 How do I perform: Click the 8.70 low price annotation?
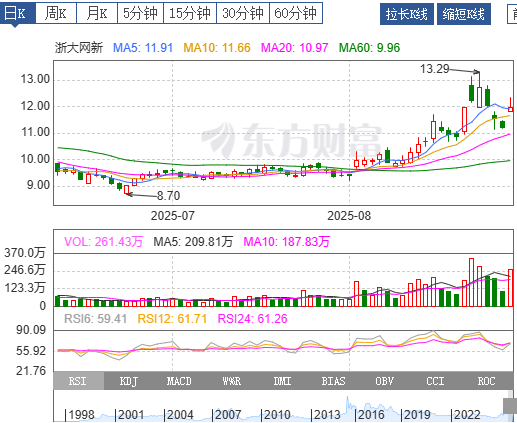point(169,196)
